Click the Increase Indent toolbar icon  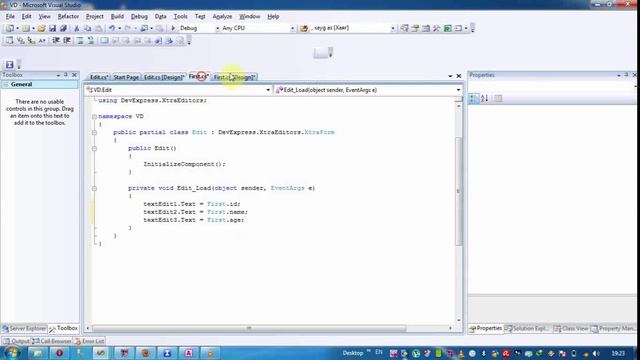click(x=67, y=40)
